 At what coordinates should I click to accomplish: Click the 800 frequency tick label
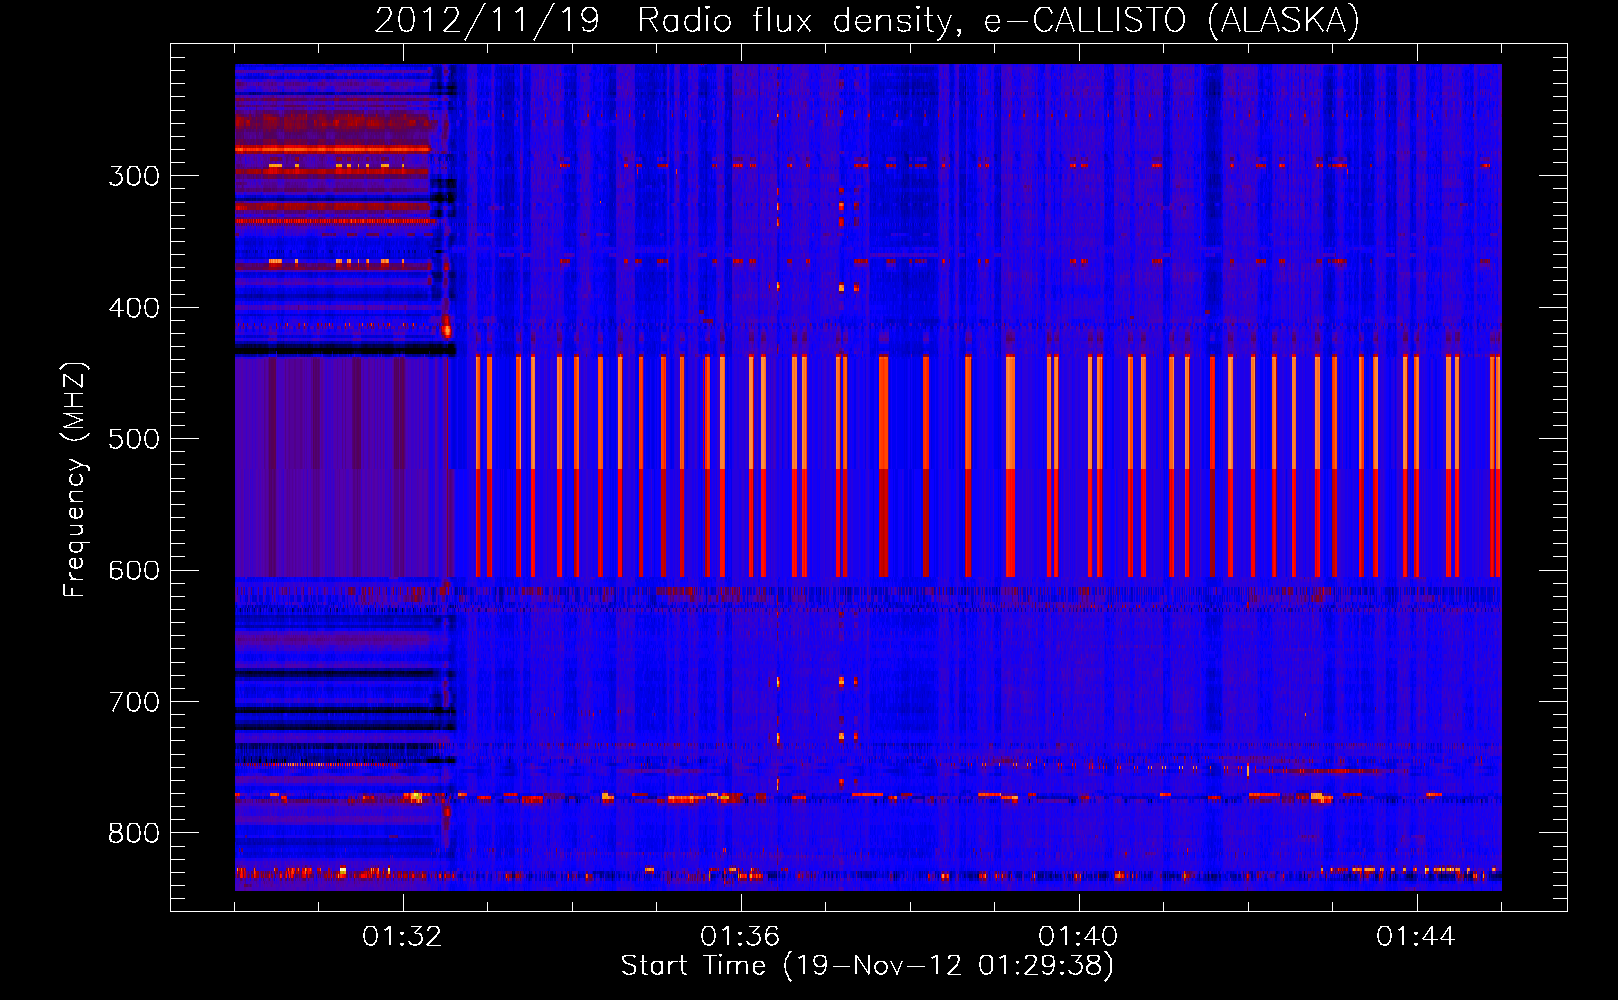134,833
